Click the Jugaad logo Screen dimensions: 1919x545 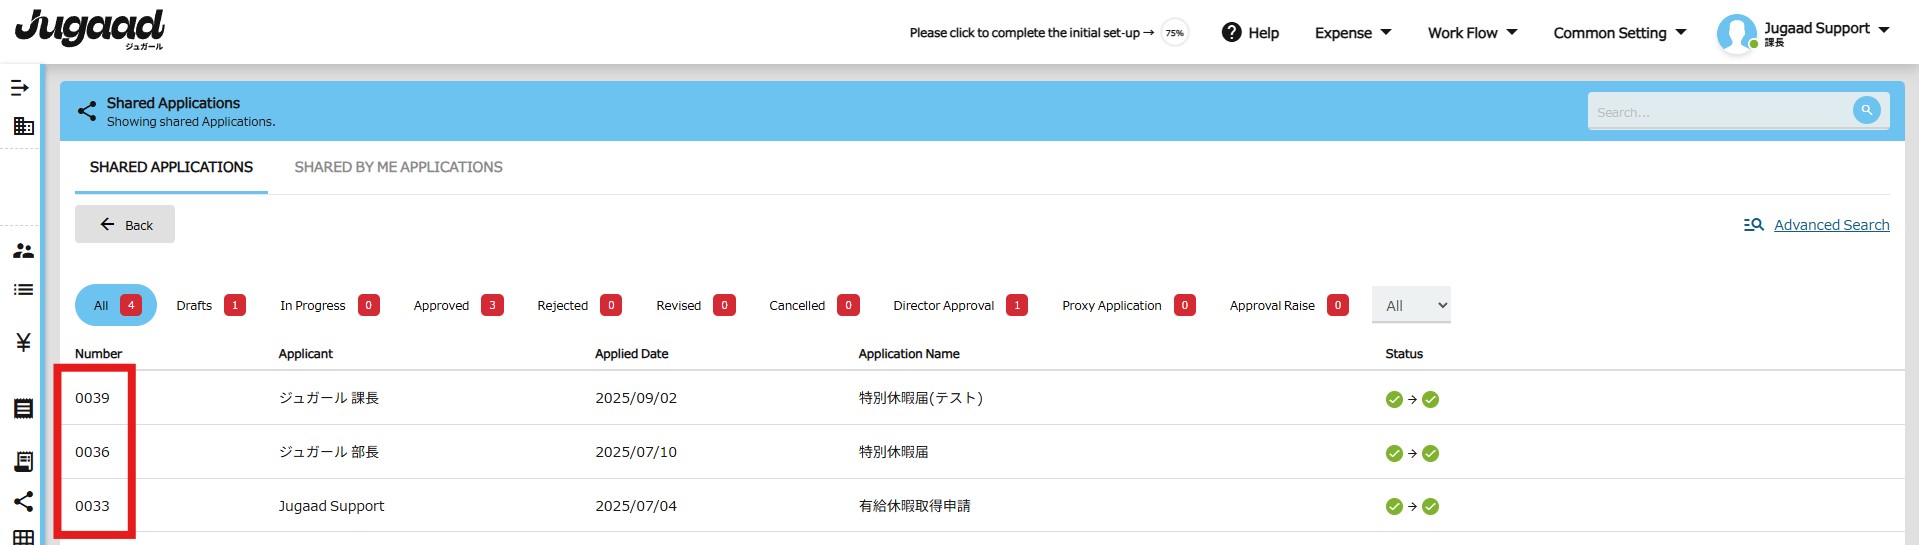90,28
